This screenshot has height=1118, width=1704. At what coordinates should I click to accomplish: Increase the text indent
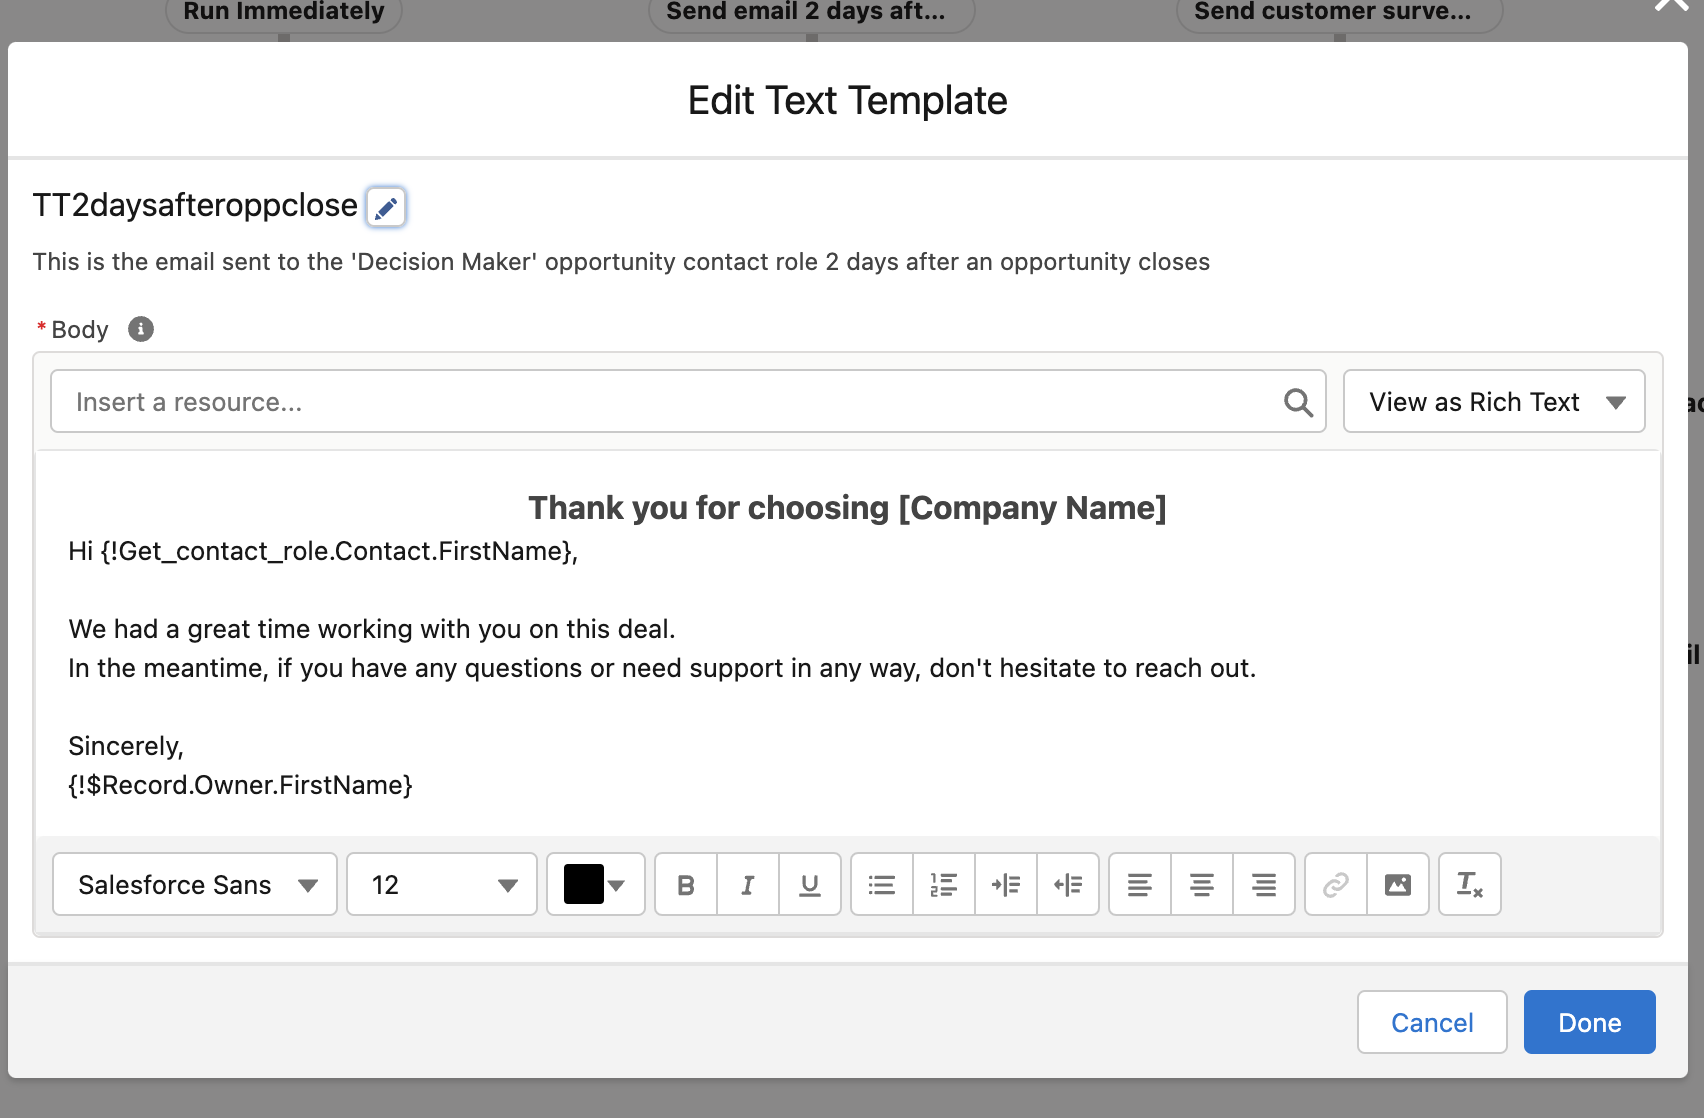1006,885
